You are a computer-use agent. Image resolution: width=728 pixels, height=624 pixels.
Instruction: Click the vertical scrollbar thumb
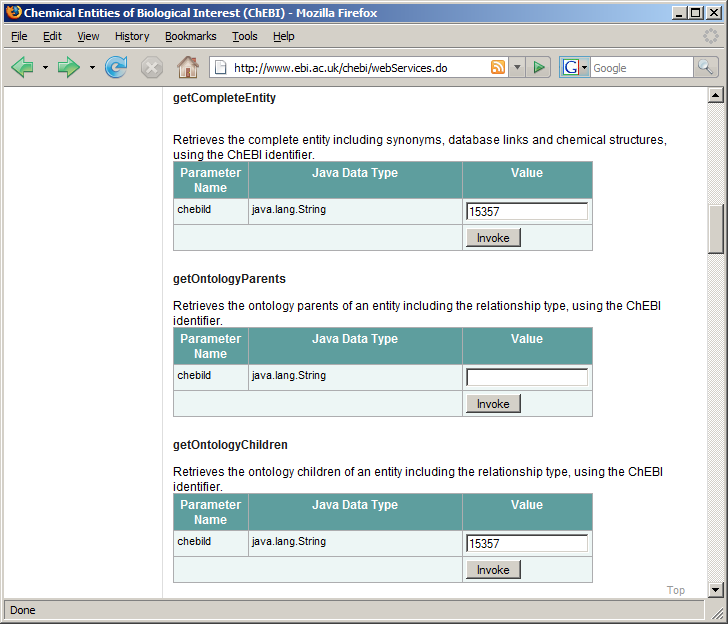(715, 229)
